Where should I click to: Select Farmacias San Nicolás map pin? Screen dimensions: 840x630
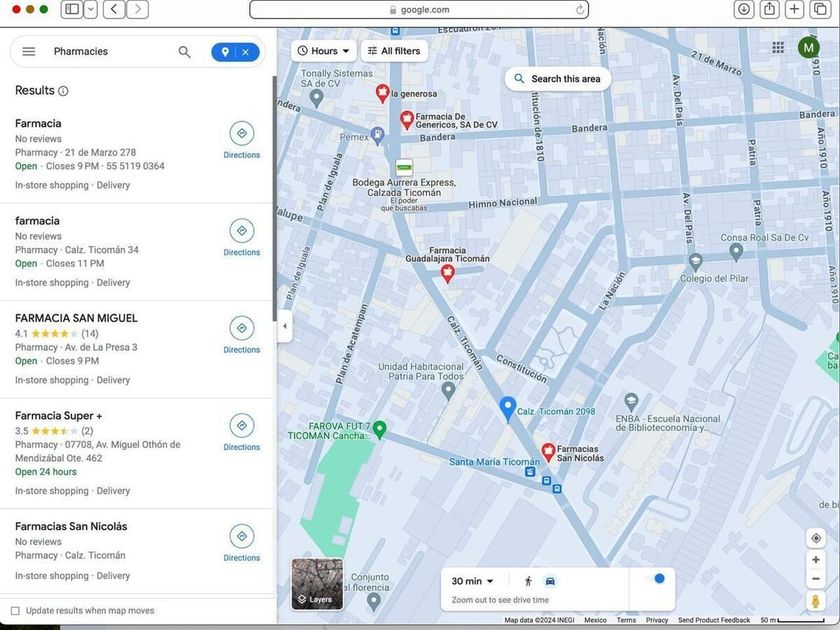click(x=548, y=453)
